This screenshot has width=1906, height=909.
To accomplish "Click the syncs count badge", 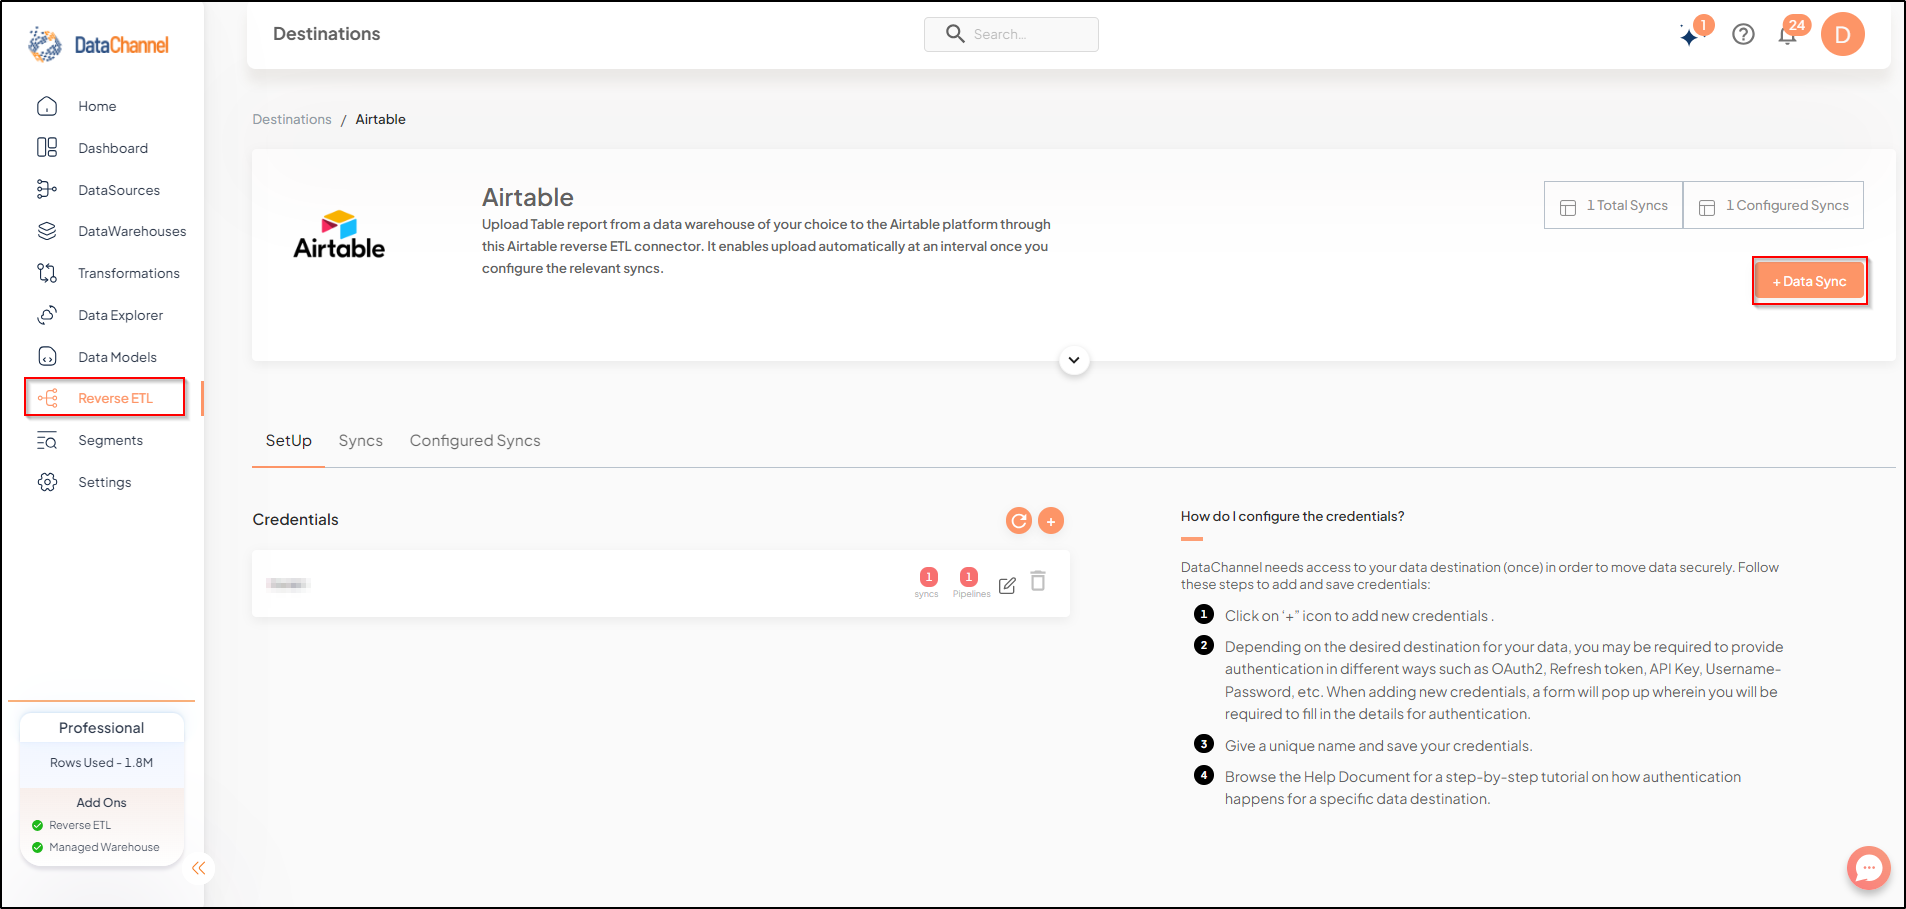I will (x=928, y=577).
